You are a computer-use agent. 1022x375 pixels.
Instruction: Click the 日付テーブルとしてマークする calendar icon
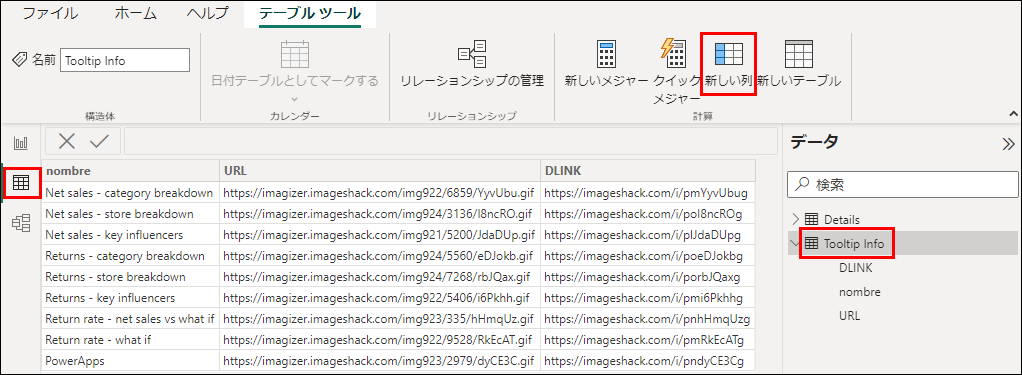tap(295, 53)
